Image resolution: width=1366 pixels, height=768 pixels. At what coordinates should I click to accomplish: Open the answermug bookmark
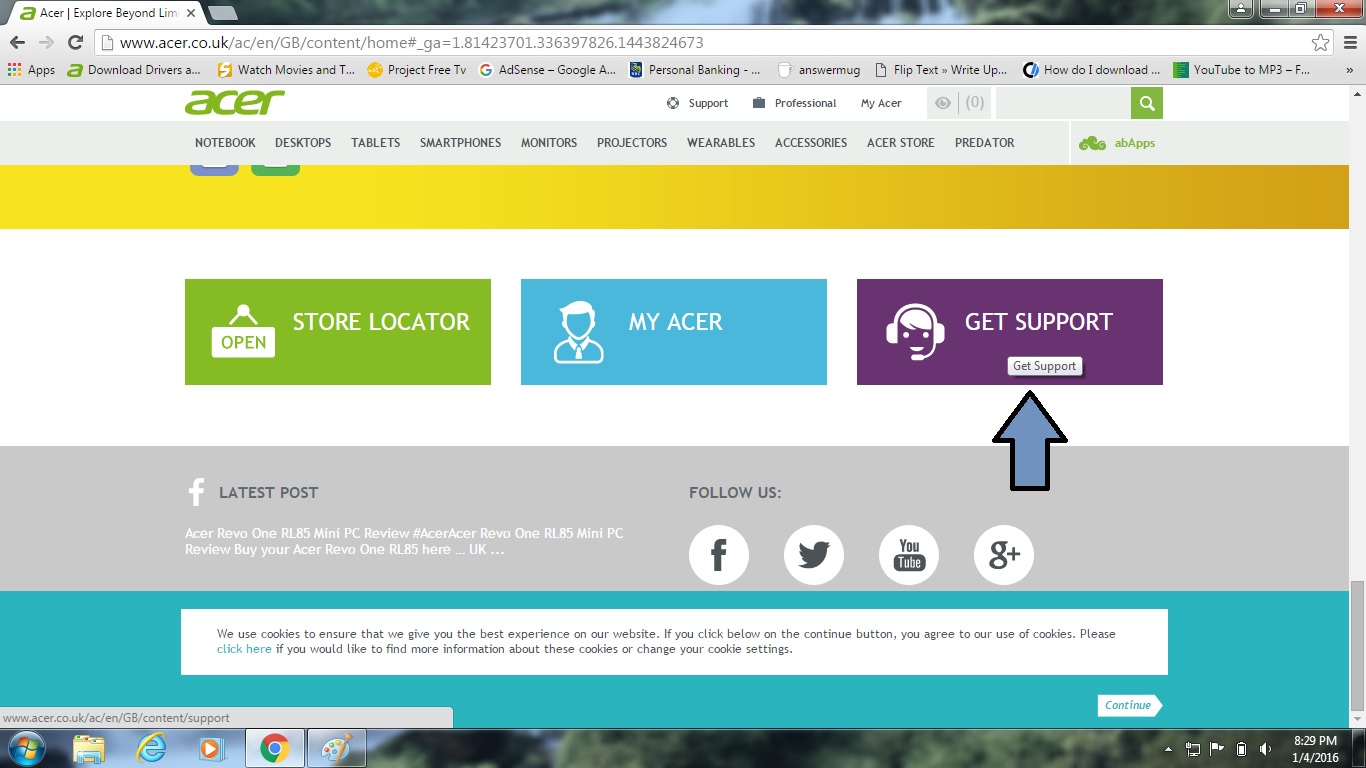coord(819,70)
